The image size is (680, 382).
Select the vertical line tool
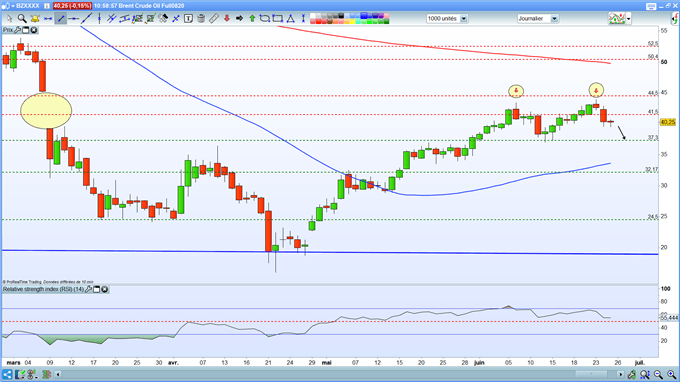coord(99,18)
